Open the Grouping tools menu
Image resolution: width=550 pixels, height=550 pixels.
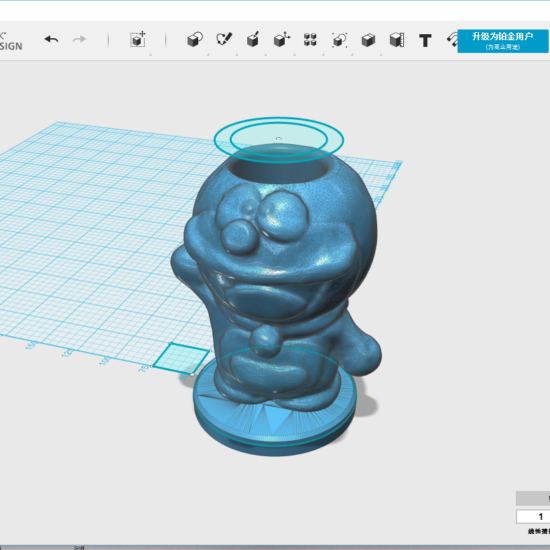[339, 40]
